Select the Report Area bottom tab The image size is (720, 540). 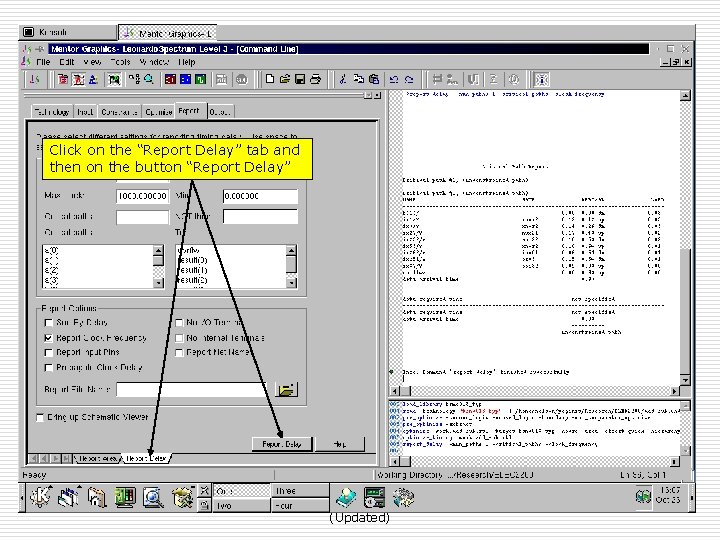tap(98, 458)
